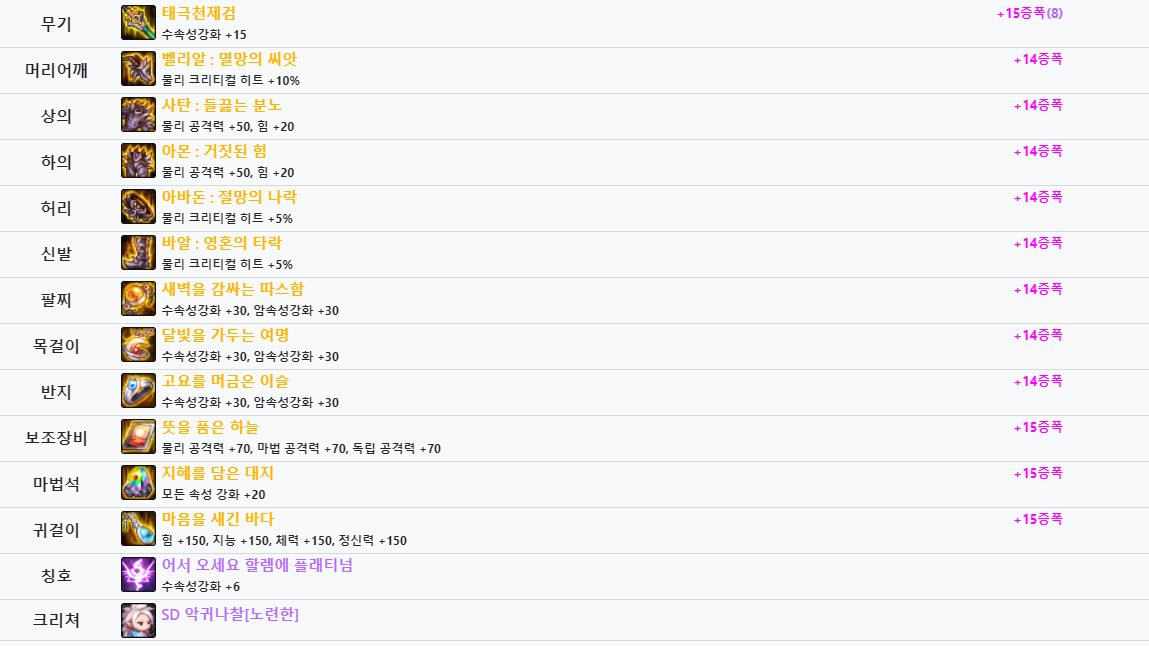
Task: Click the 새벽을 감싸는 따스함 bracelet icon
Action: pyautogui.click(x=138, y=299)
